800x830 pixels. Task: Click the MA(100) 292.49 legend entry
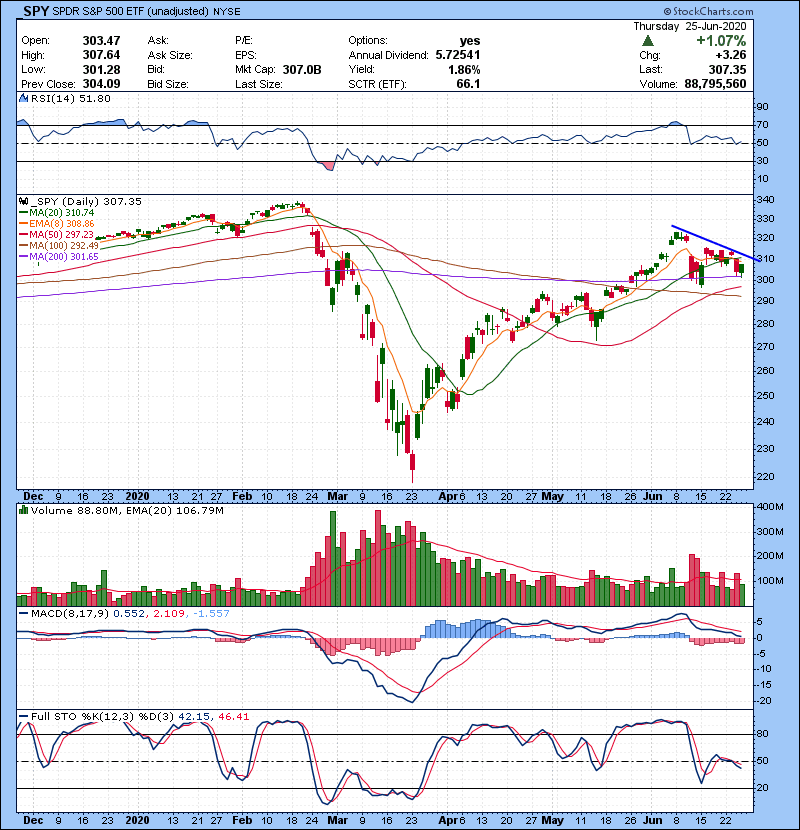coord(64,246)
